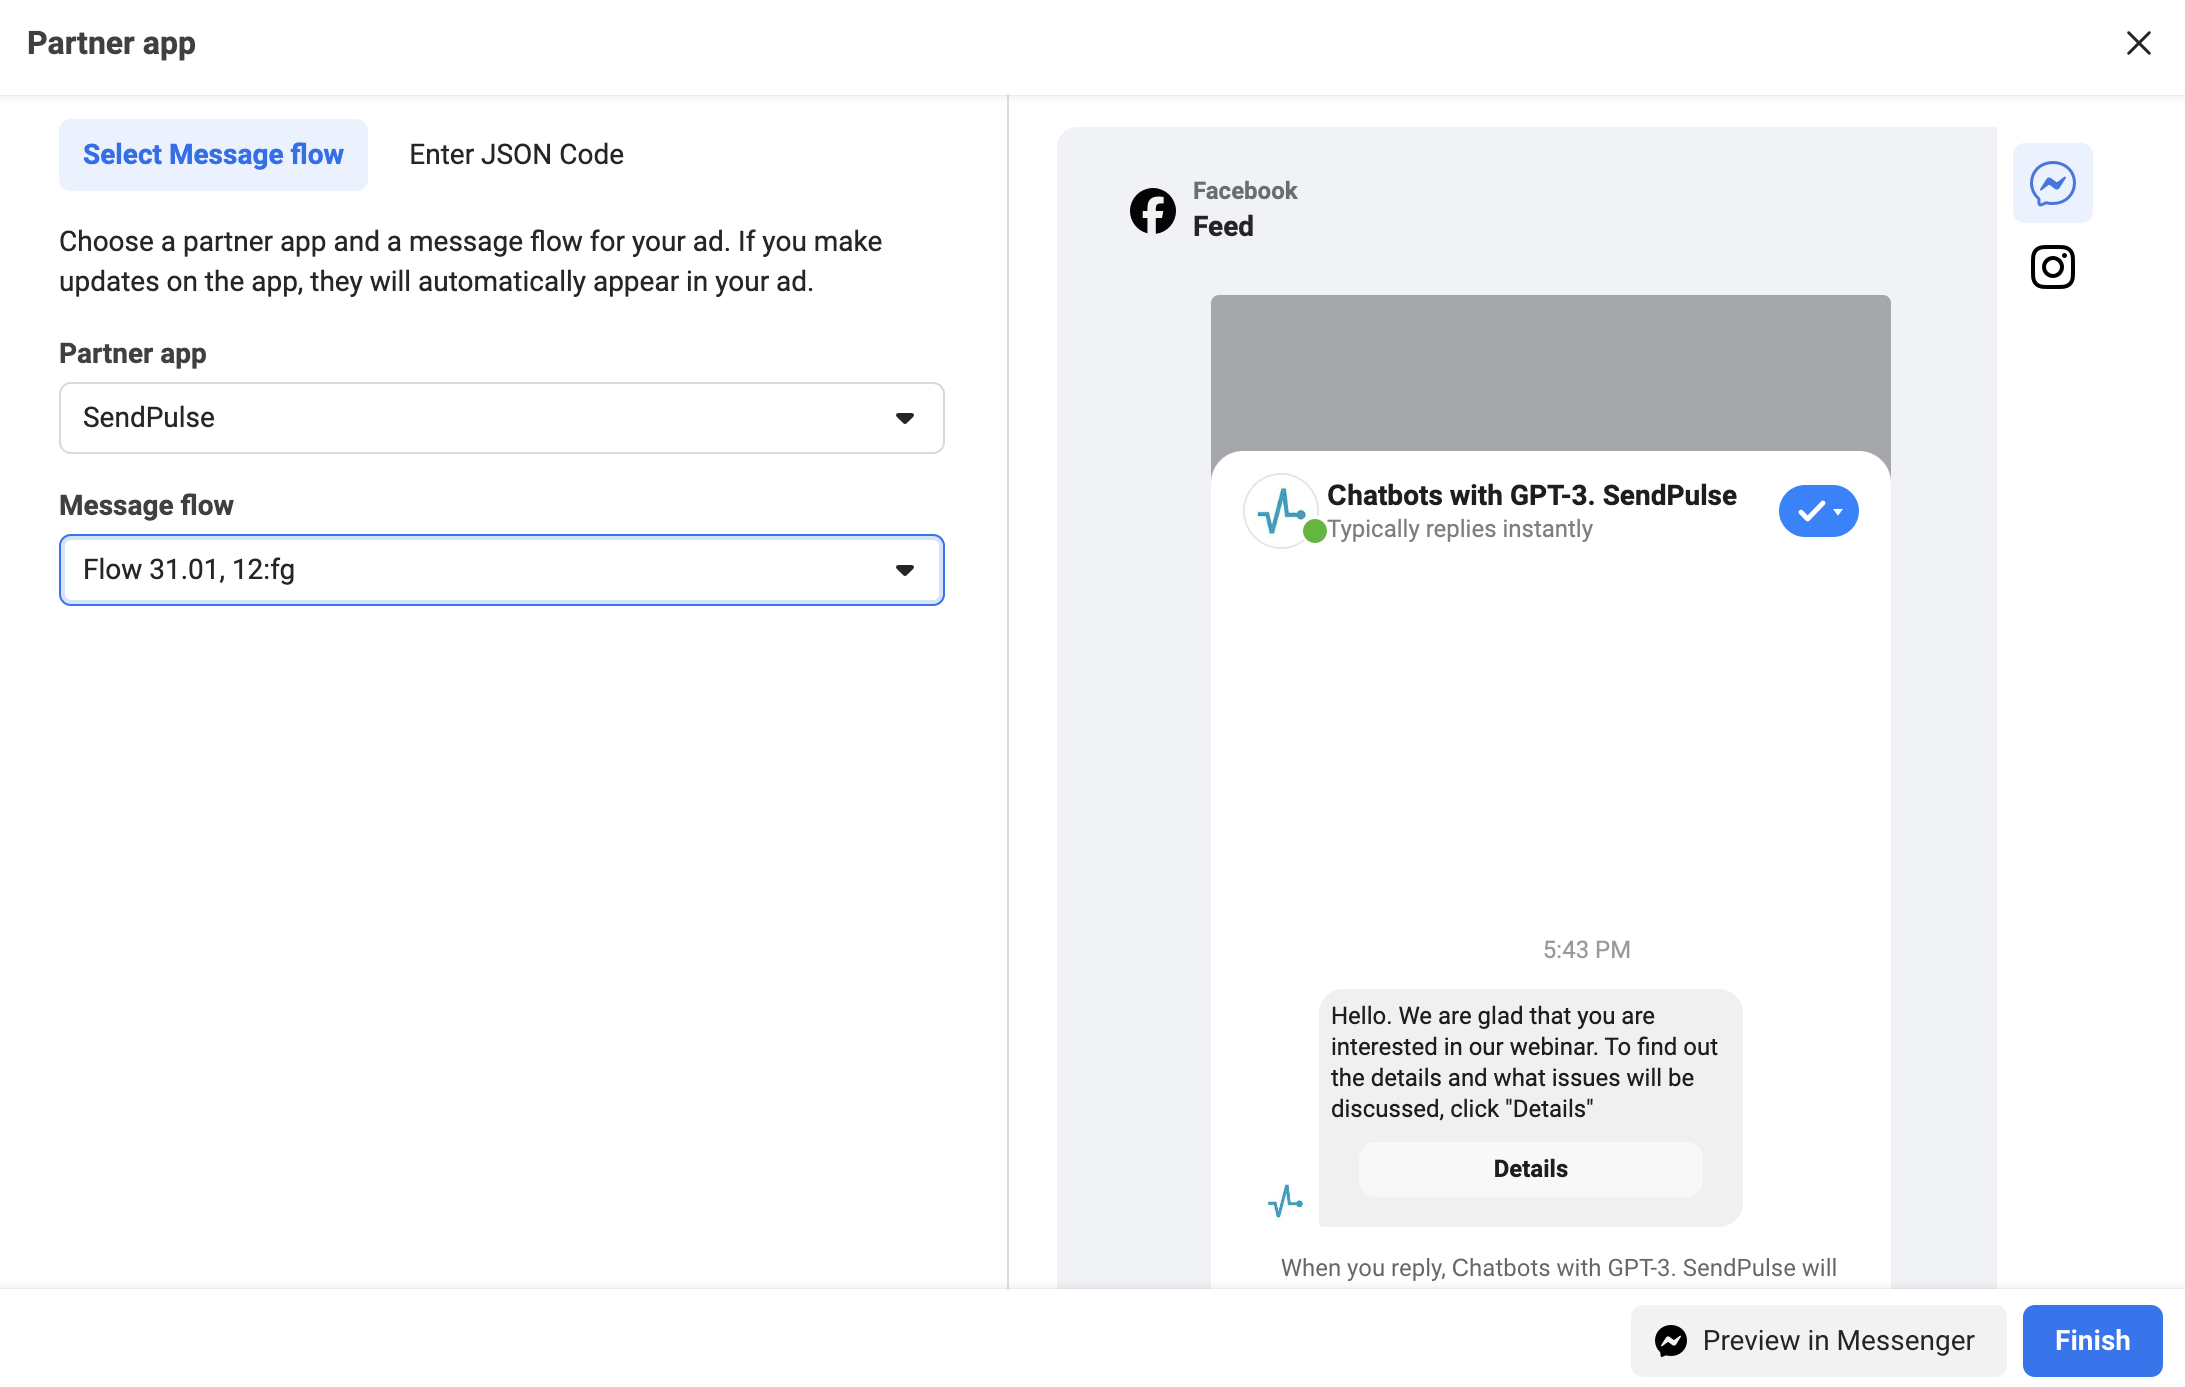Screen dimensions: 2185x1387
Task: Click the SendPulse chatbot profile avatar
Action: click(1281, 510)
